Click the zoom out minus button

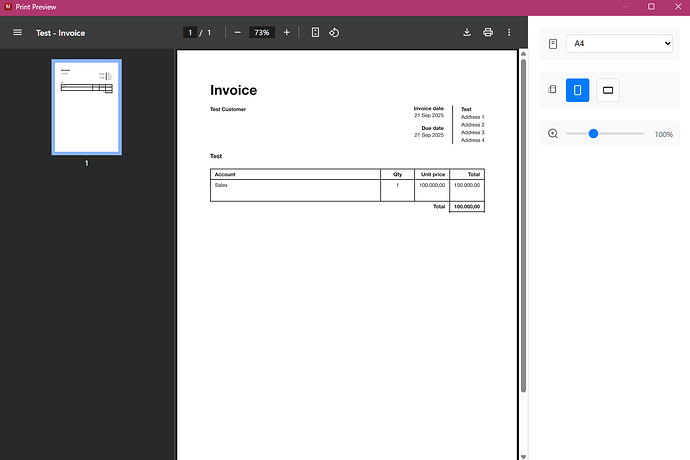pos(238,33)
